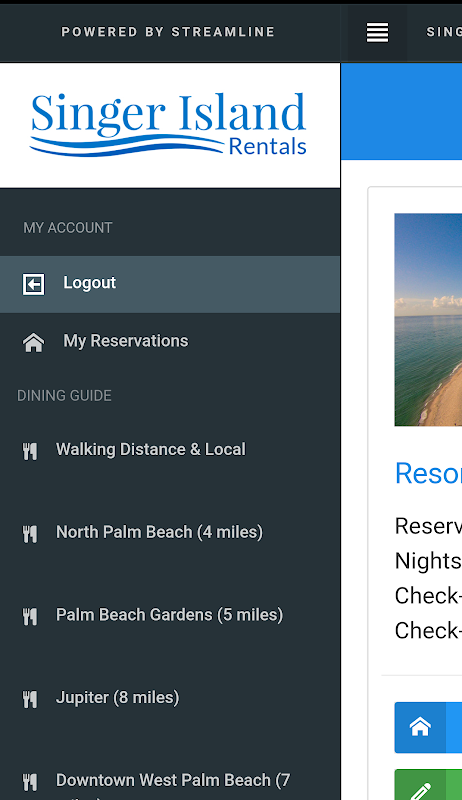Open My Reservations menu item
The height and width of the screenshot is (800, 462).
[170, 341]
